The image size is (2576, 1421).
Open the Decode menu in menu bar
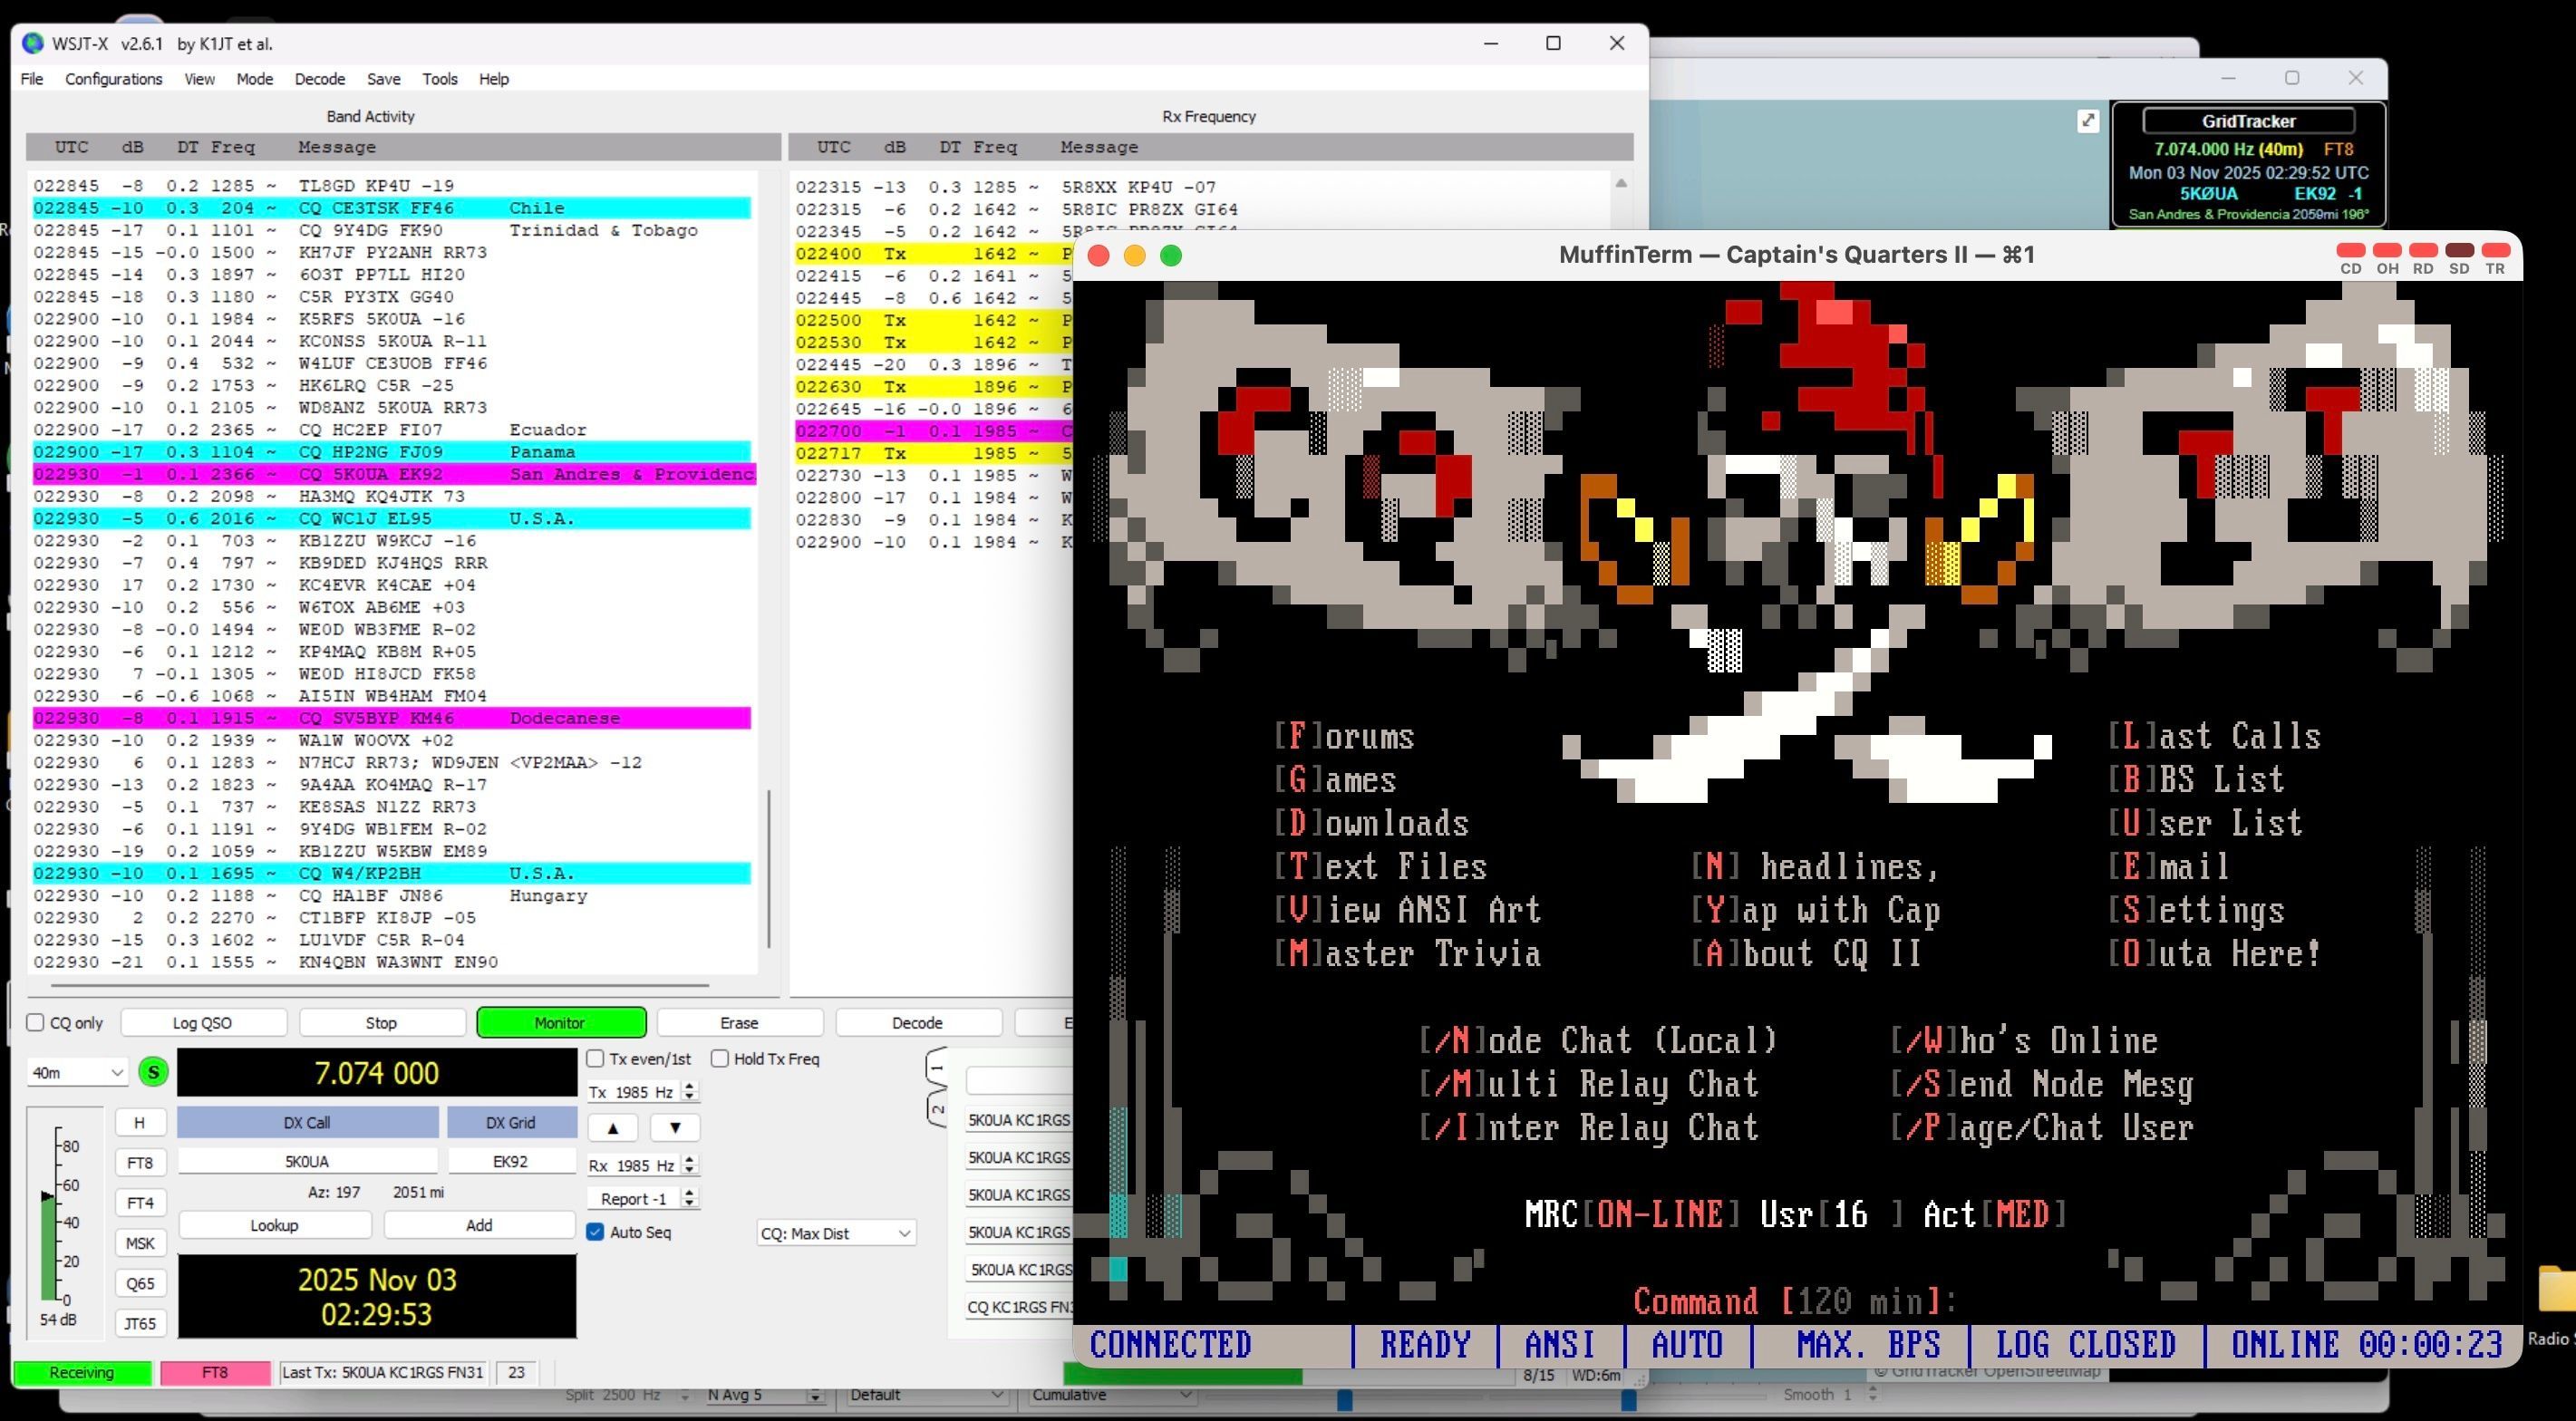click(x=319, y=79)
